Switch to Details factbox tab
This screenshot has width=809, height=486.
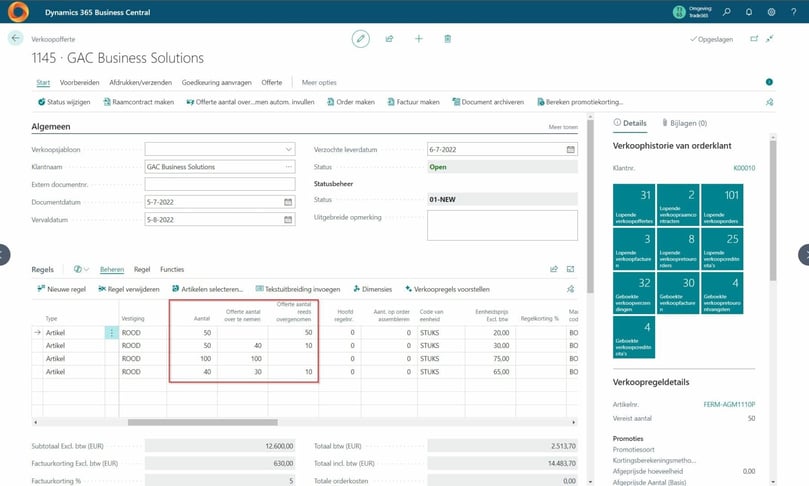tap(630, 123)
